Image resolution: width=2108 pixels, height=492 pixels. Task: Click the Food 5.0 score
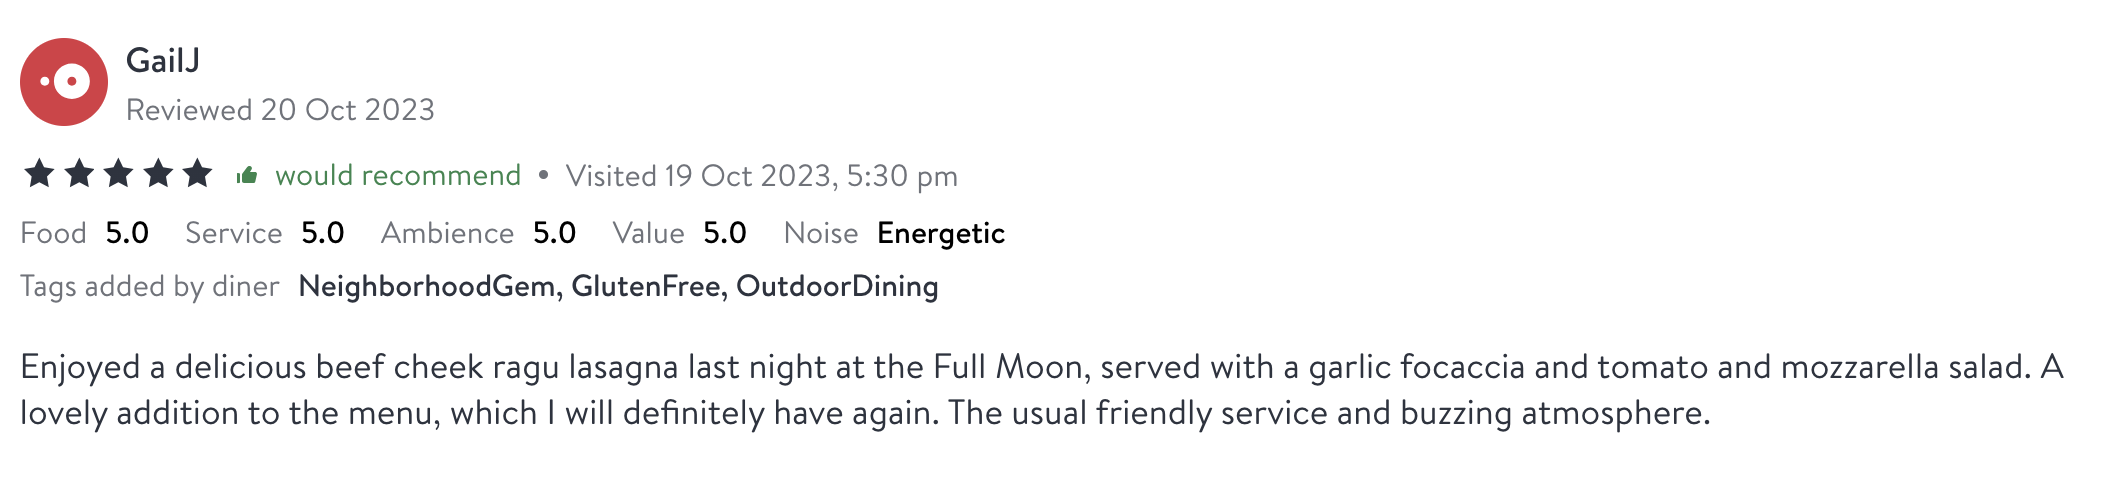tap(127, 233)
